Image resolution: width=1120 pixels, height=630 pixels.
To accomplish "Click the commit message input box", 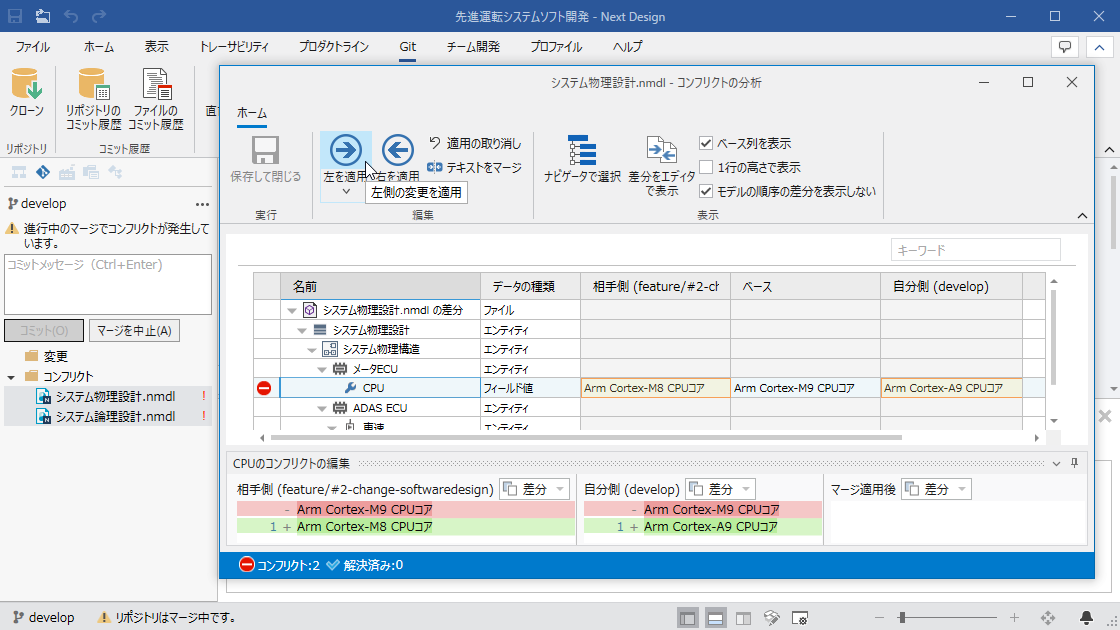I will [108, 284].
